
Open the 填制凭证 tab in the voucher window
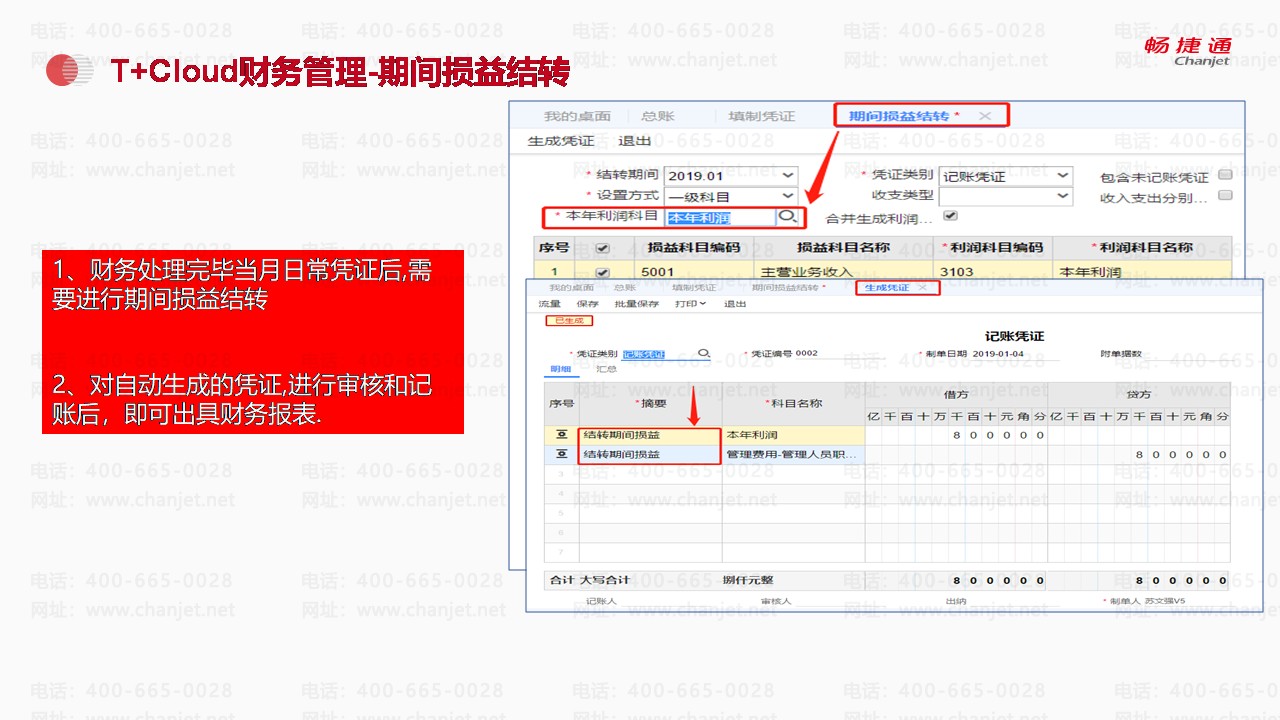click(x=694, y=288)
